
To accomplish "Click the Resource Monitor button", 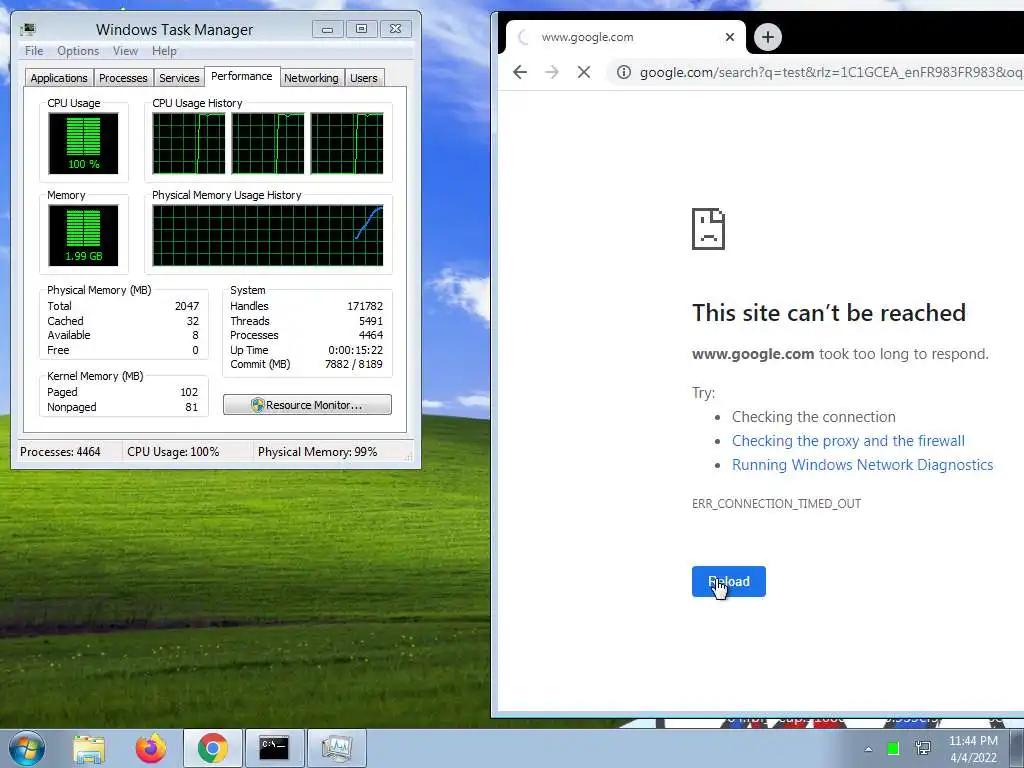I will point(307,405).
